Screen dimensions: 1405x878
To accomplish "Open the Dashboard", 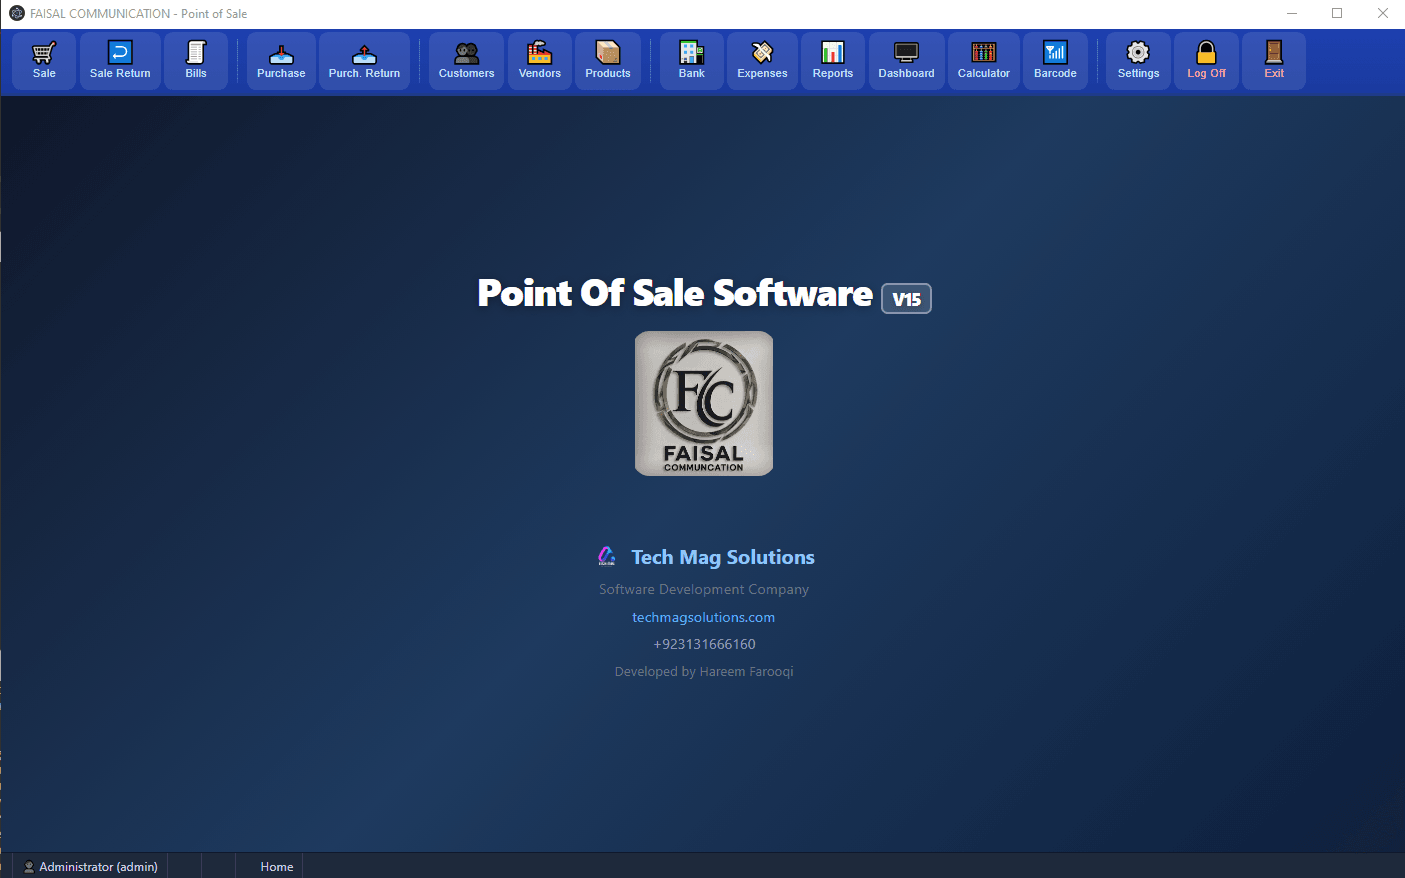I will tap(906, 60).
